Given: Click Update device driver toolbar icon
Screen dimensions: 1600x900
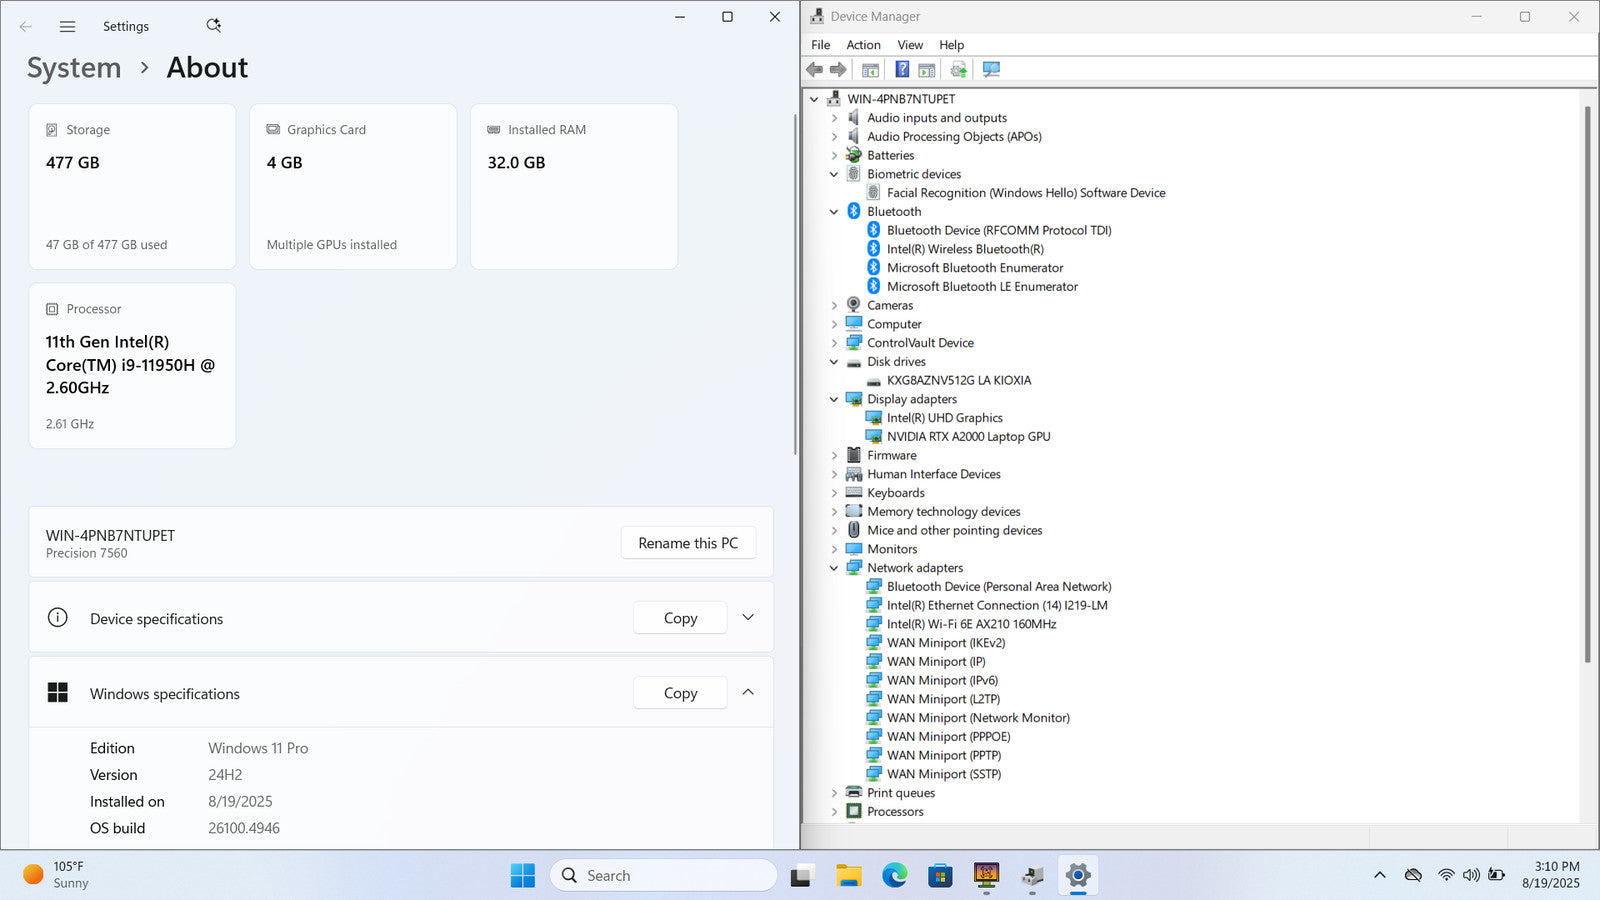Looking at the screenshot, I should click(958, 69).
